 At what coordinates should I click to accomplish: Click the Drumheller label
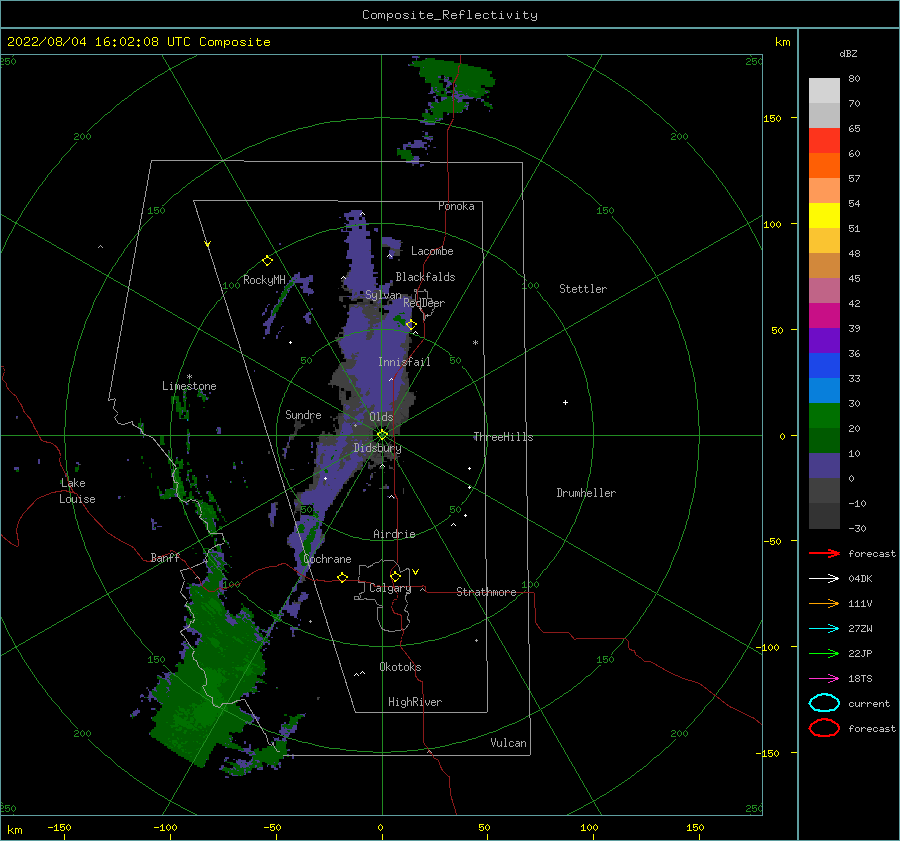586,493
